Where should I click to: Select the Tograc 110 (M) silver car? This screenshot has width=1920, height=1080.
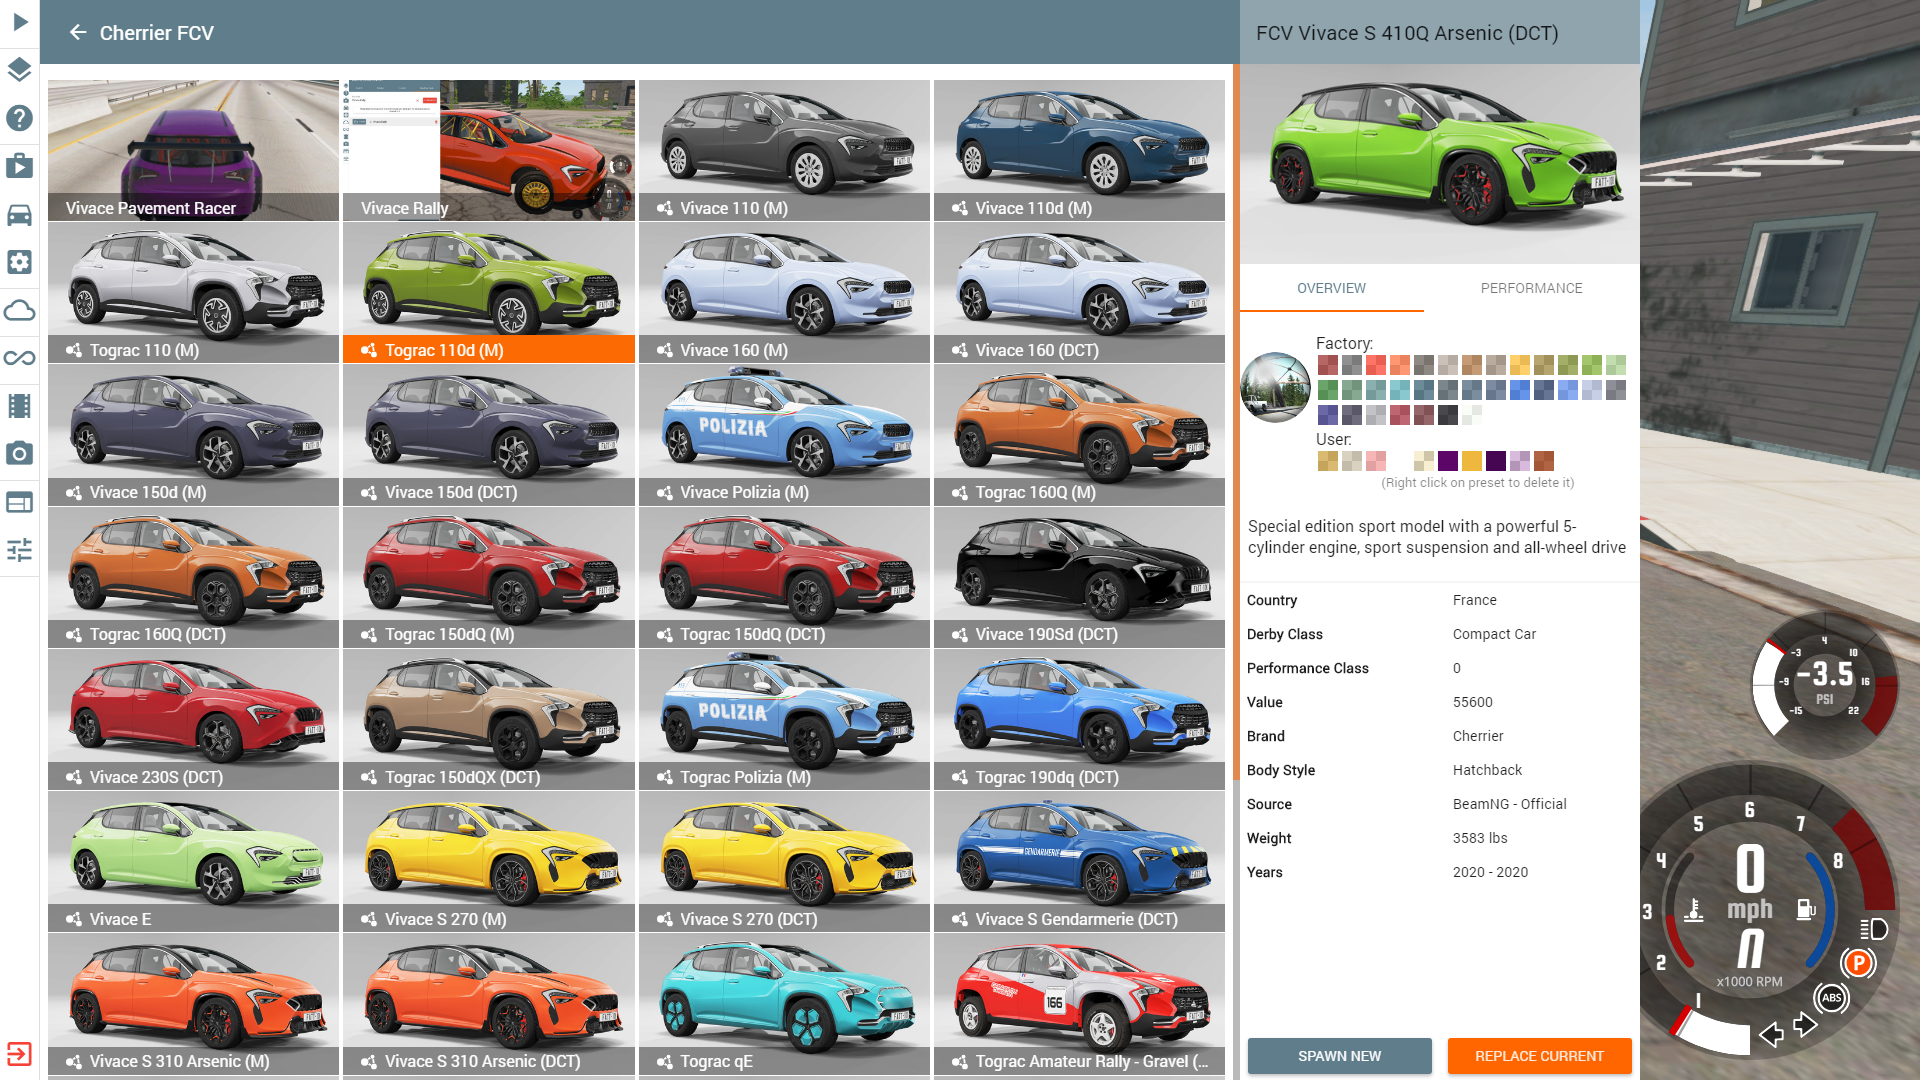(193, 292)
